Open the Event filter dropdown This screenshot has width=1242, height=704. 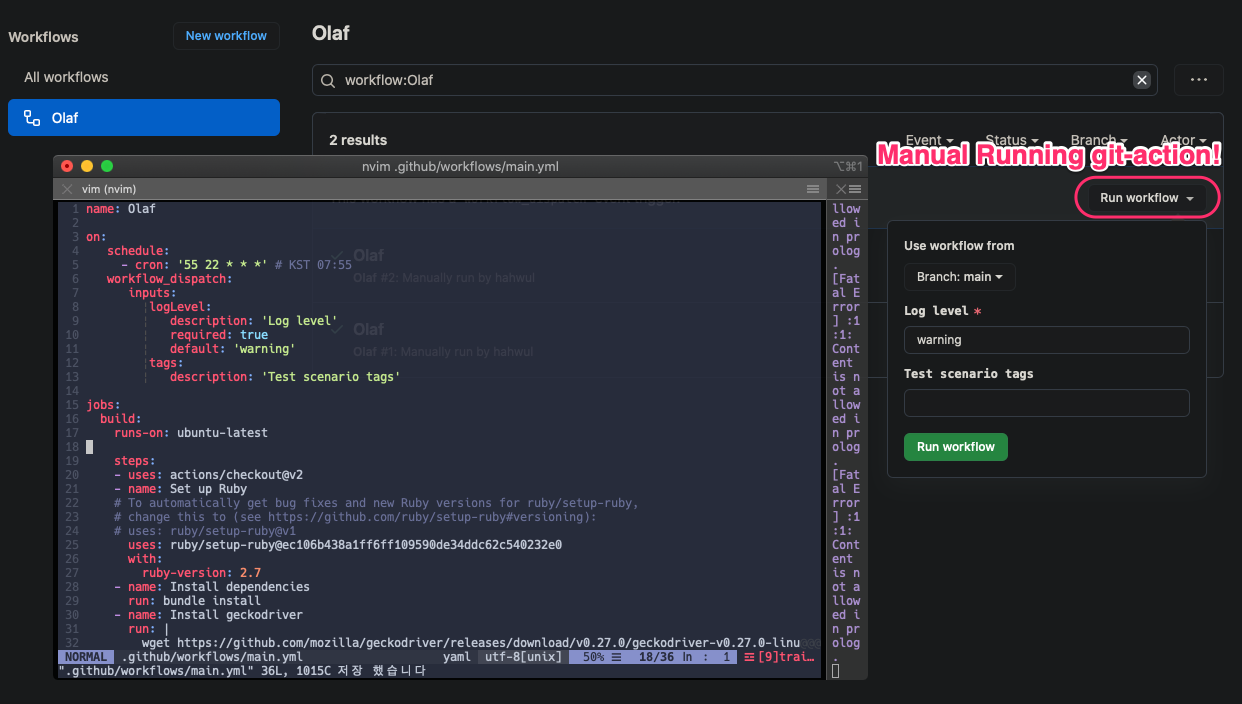pos(928,140)
